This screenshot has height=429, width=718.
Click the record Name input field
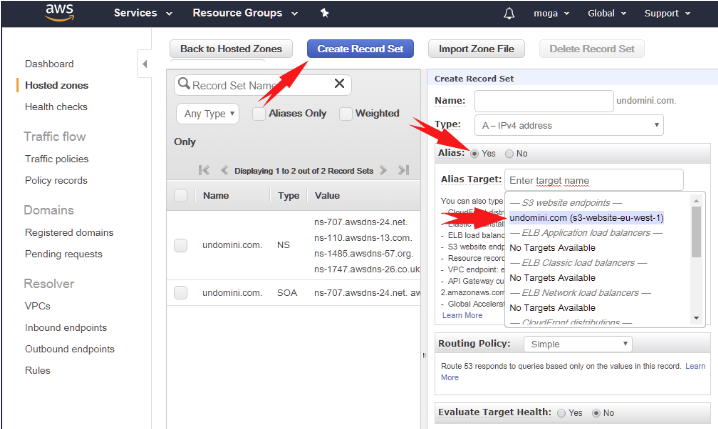tap(544, 101)
